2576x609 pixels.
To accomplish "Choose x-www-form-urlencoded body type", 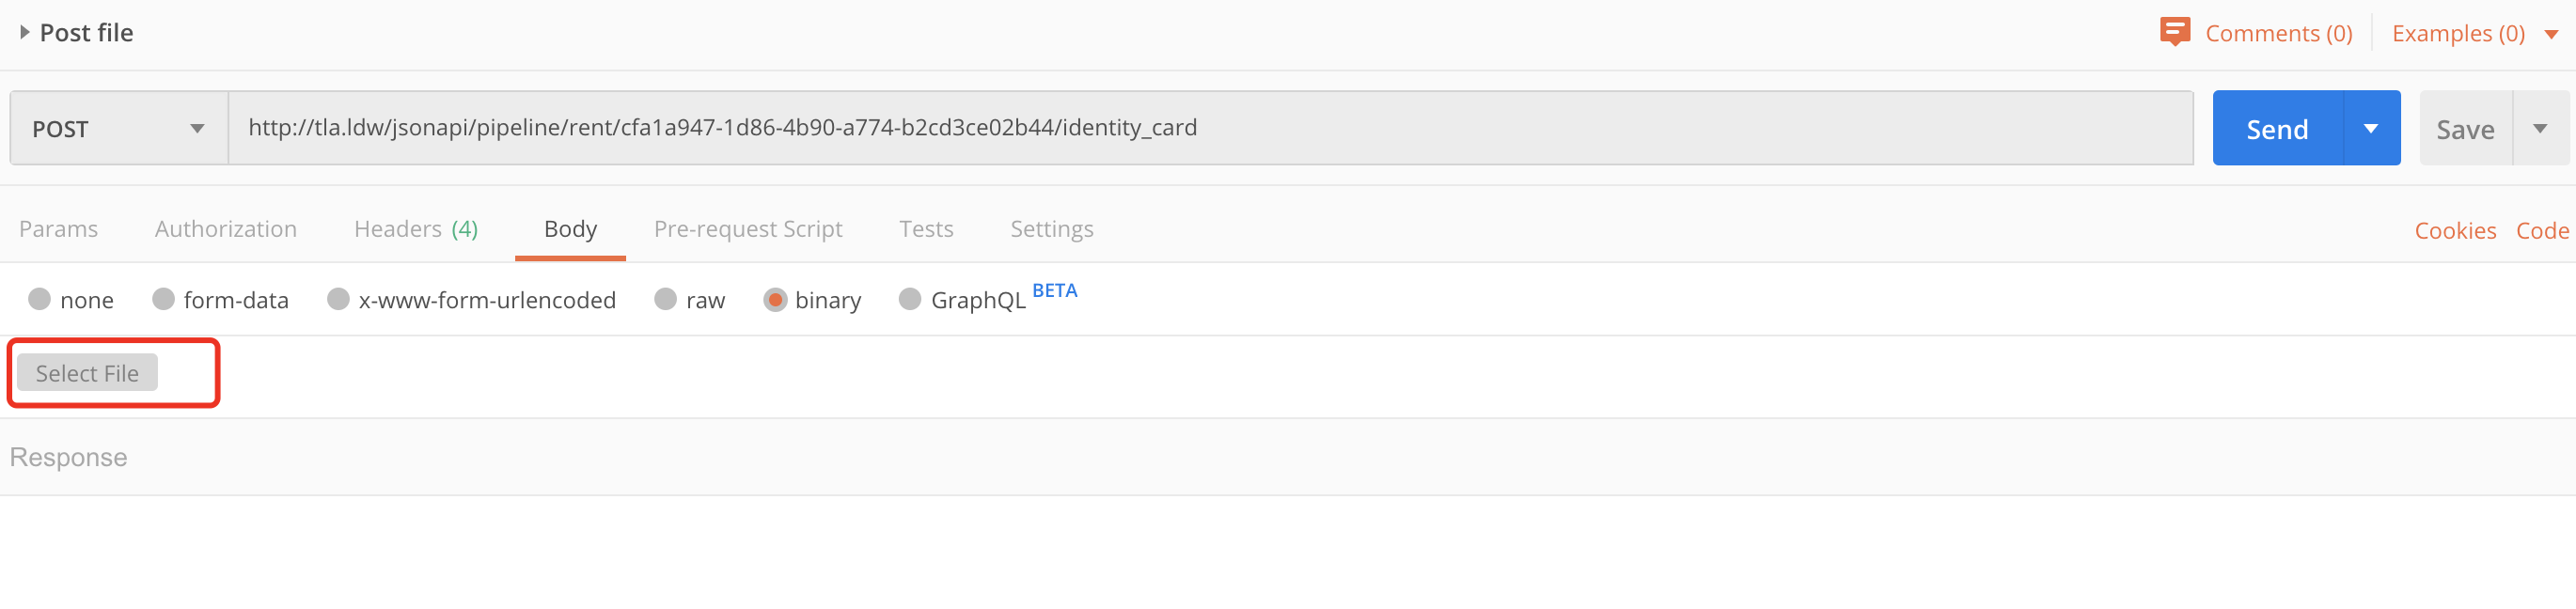I will tap(339, 299).
